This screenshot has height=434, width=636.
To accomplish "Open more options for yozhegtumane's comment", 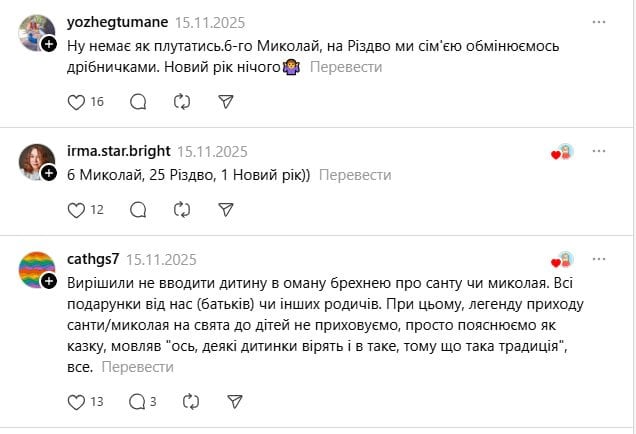I will (599, 22).
